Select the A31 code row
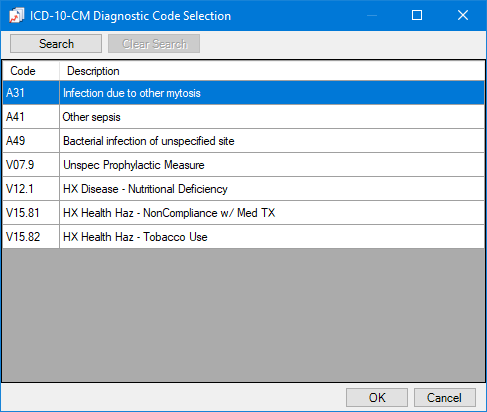The image size is (487, 412). (243, 93)
